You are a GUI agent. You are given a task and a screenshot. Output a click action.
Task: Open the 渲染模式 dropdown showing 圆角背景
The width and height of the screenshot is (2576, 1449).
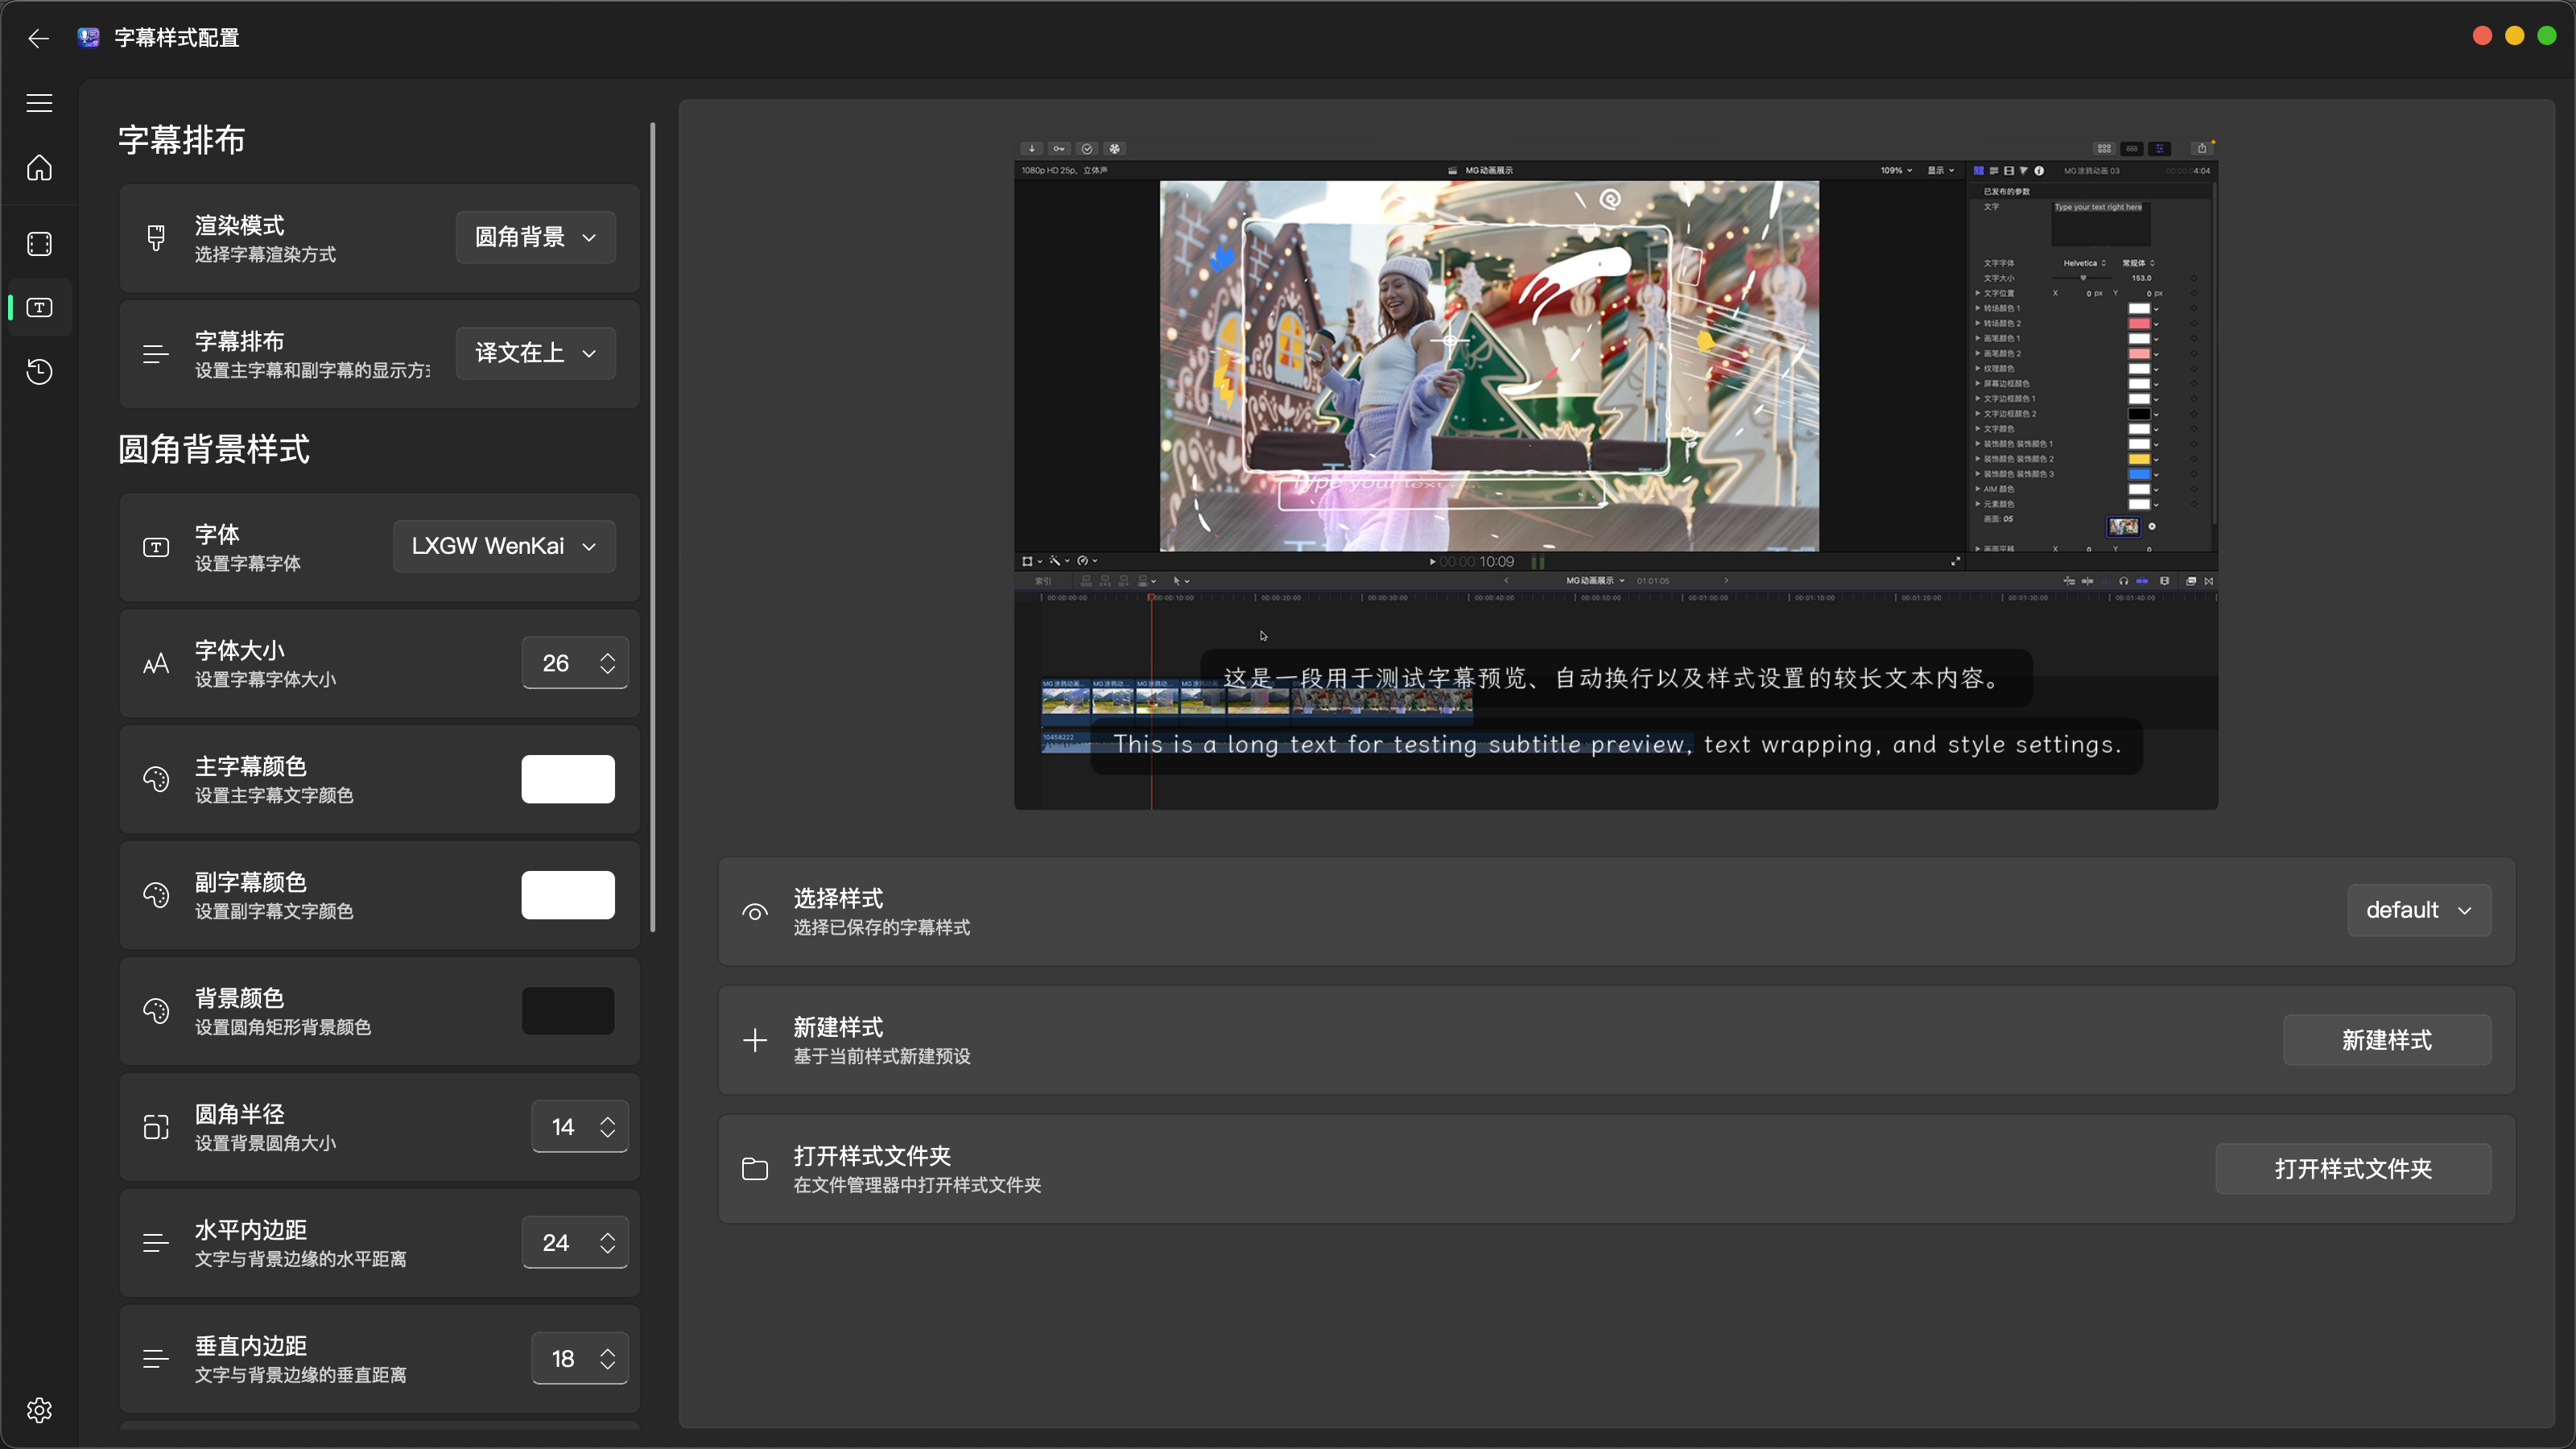pos(535,238)
